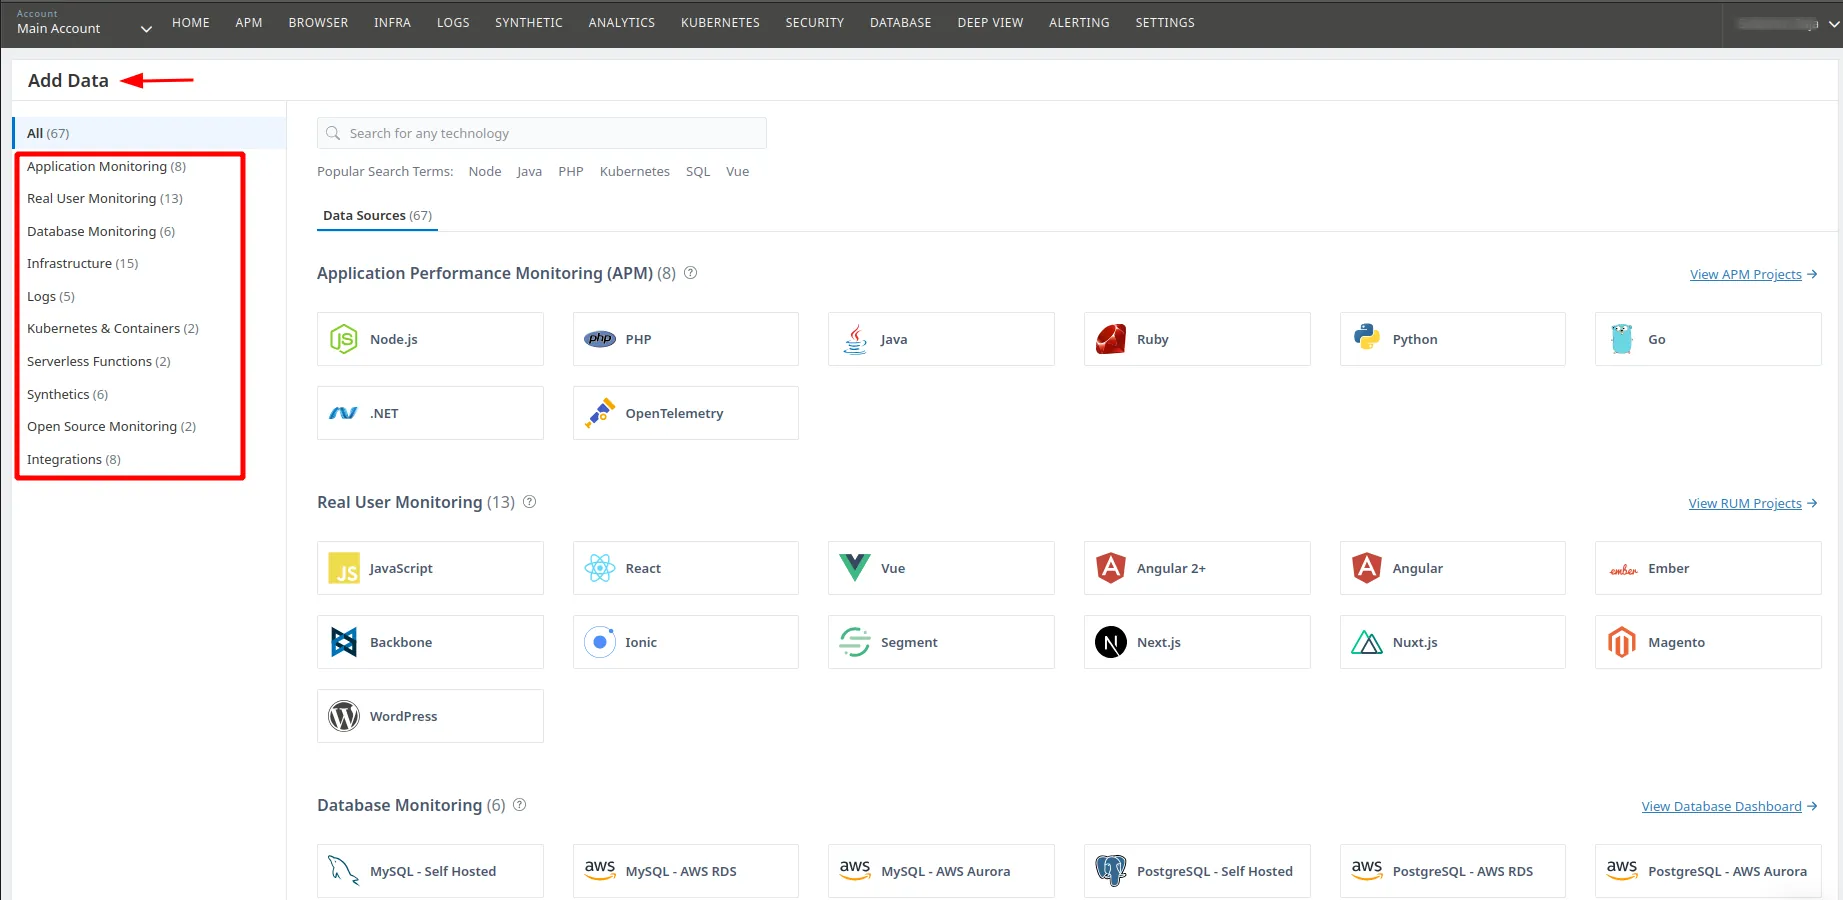The height and width of the screenshot is (900, 1843).
Task: Expand the user profile dropdown arrow
Action: point(1834,24)
